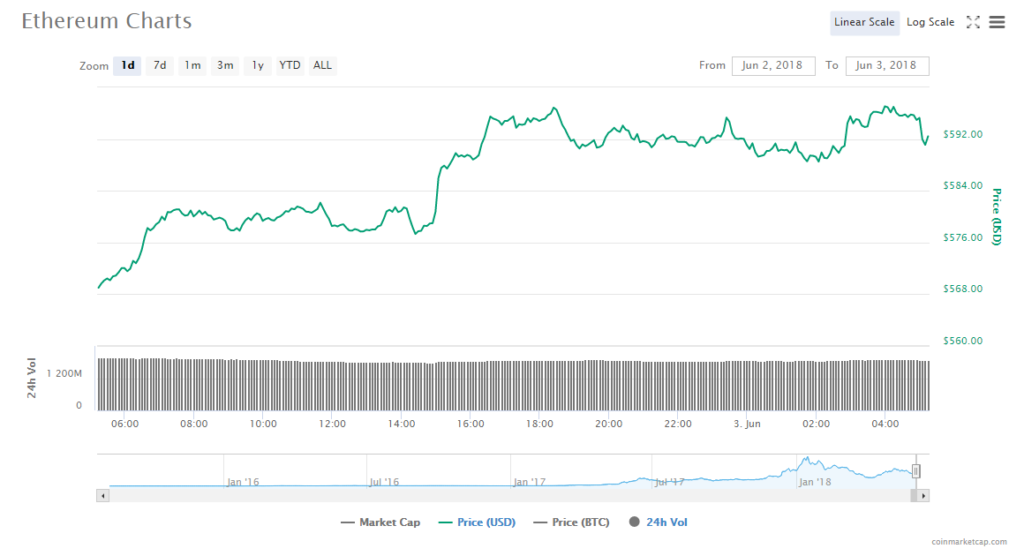Click the fullscreen expand icon
1024x556 pixels.
pyautogui.click(x=973, y=22)
